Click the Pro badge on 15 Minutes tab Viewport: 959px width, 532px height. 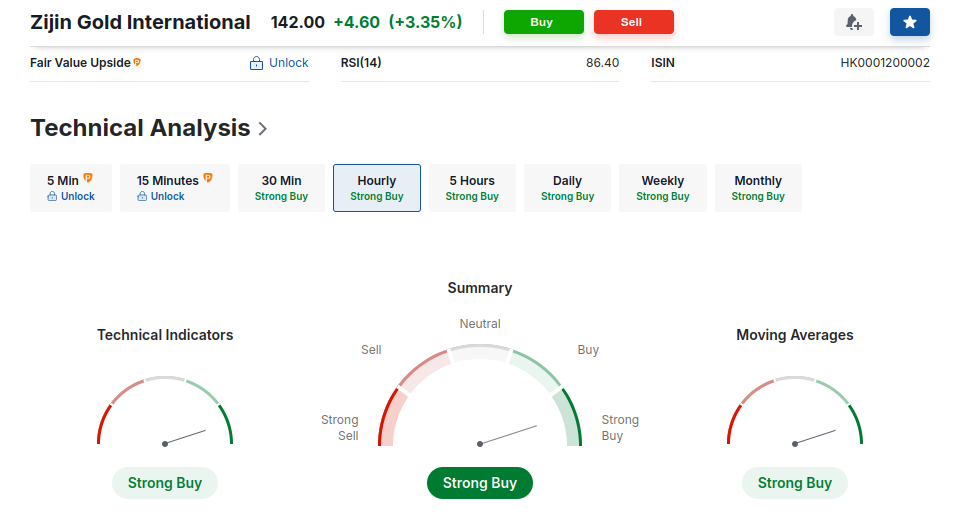point(208,178)
